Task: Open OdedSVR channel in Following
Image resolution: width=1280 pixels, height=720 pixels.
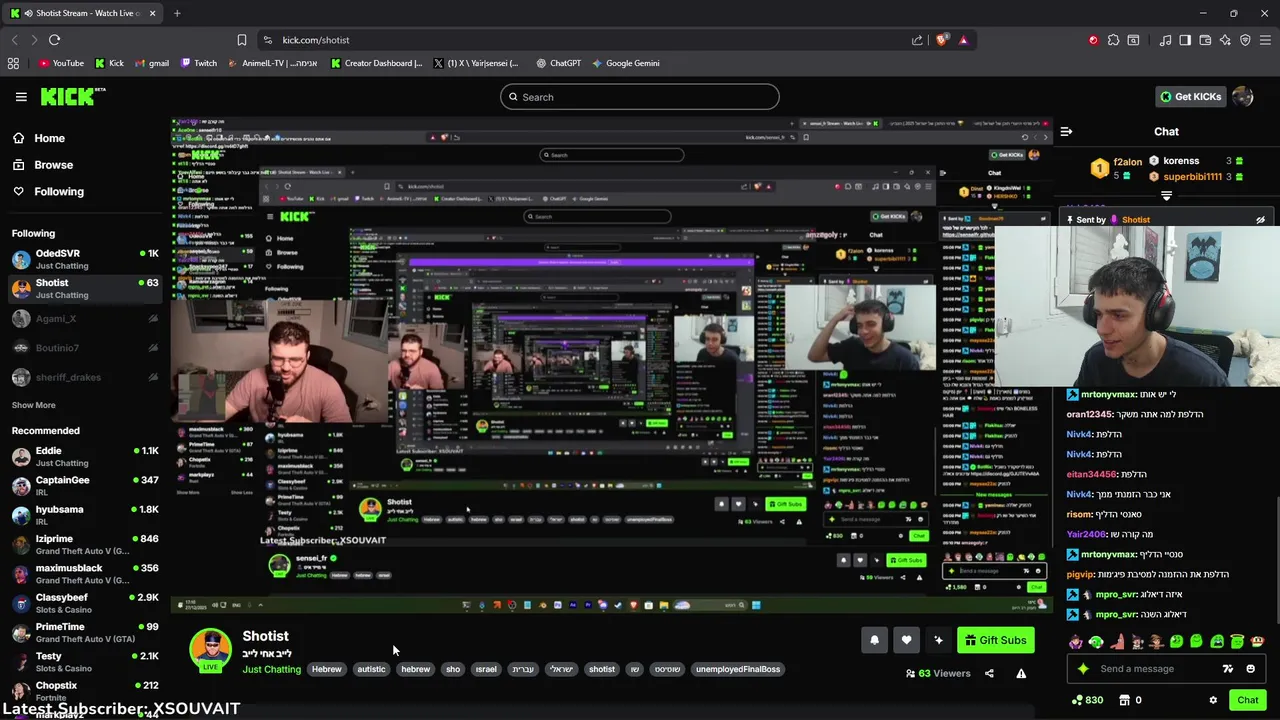Action: [84, 259]
